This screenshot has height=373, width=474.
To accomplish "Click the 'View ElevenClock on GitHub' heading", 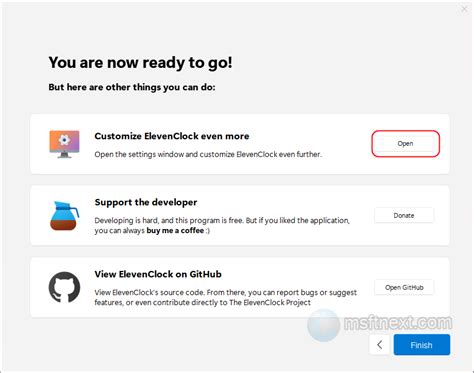I will (x=158, y=274).
